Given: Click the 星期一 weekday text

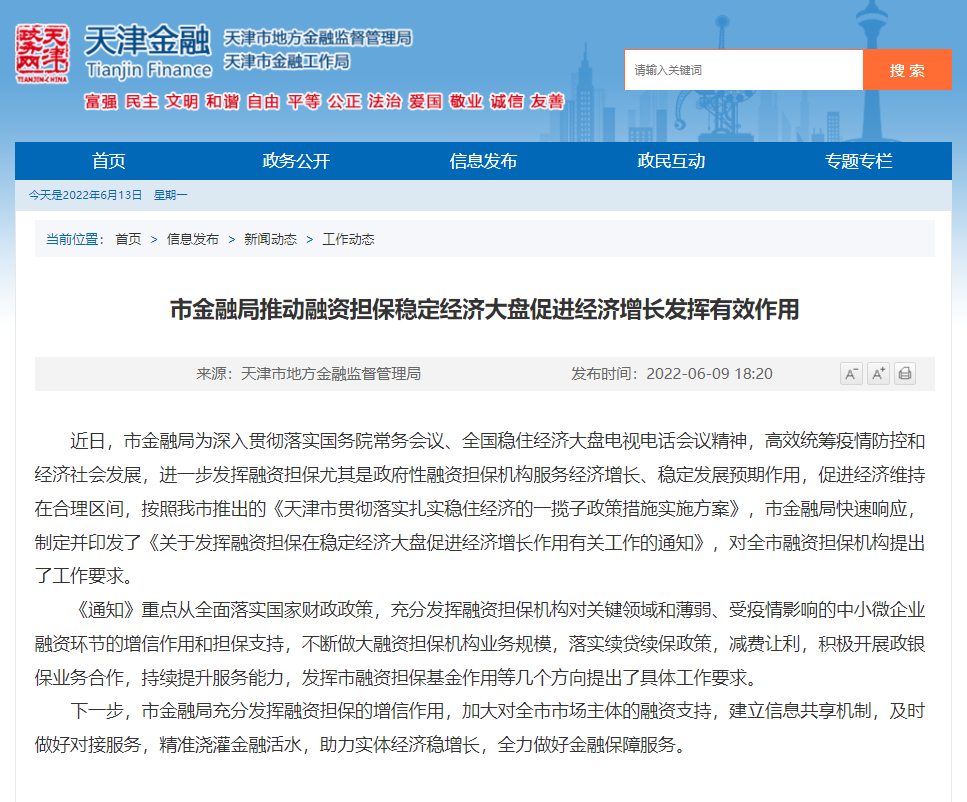Looking at the screenshot, I should [x=170, y=195].
